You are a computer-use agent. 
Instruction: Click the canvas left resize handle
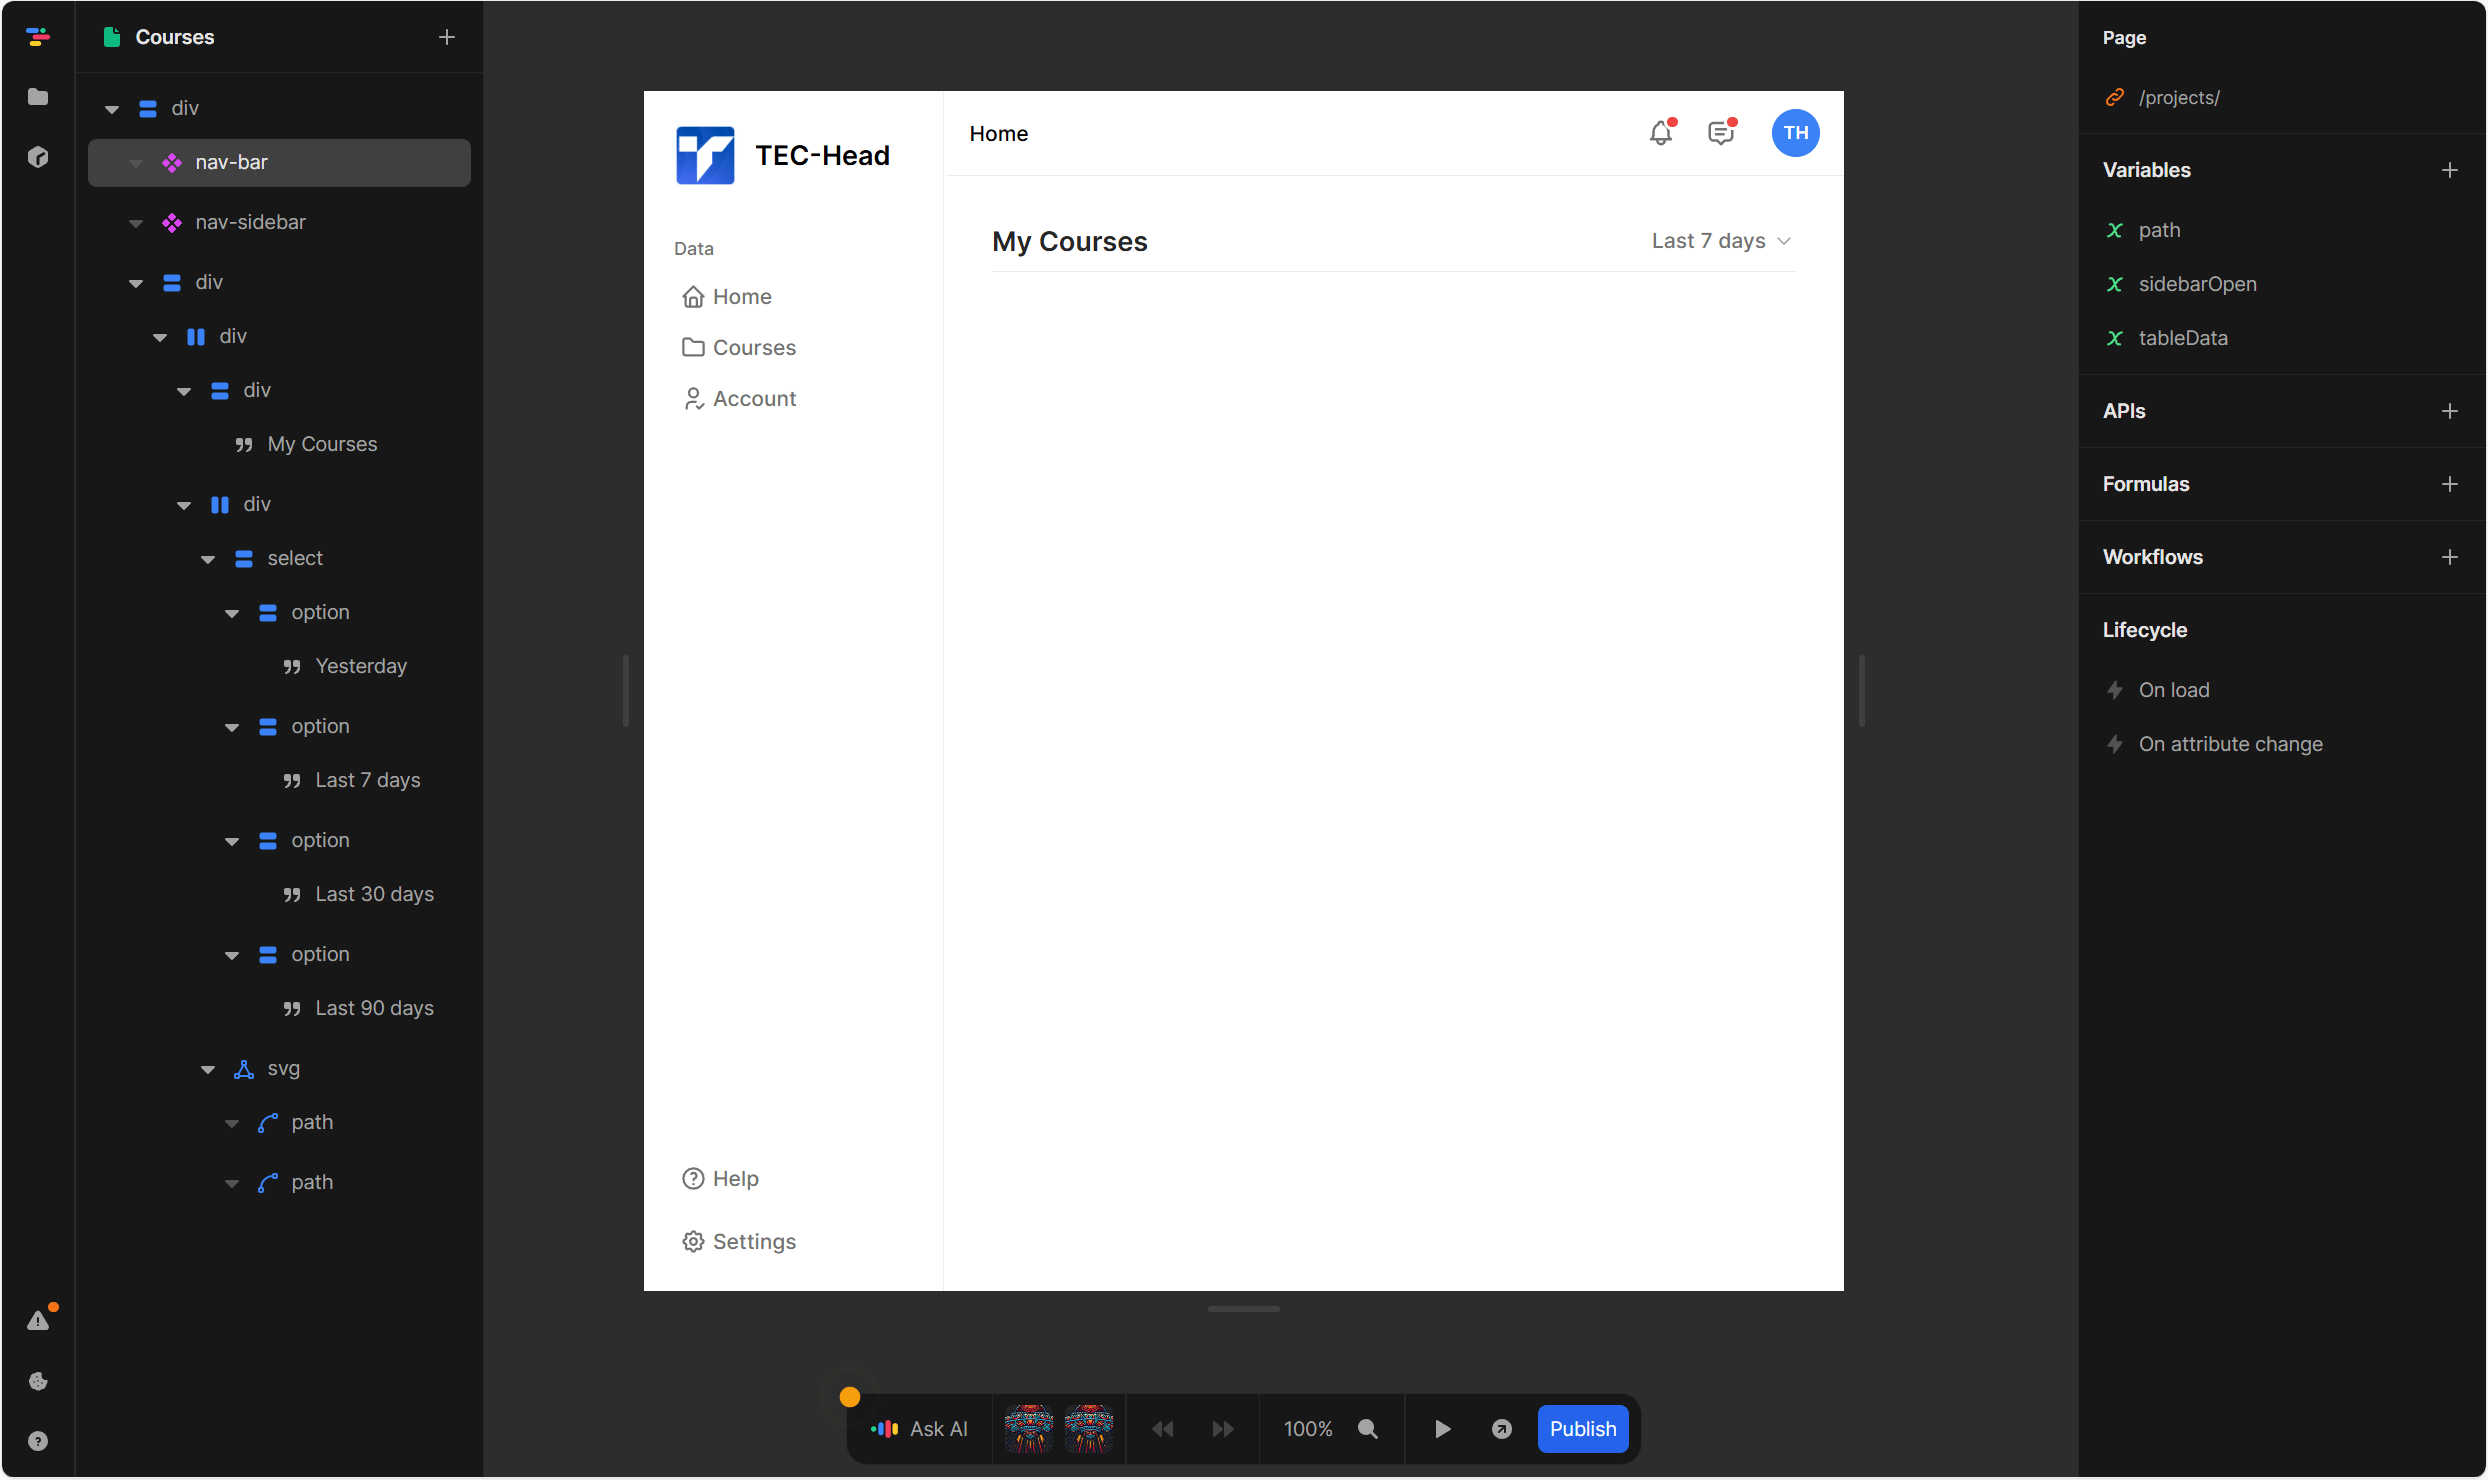coord(626,691)
